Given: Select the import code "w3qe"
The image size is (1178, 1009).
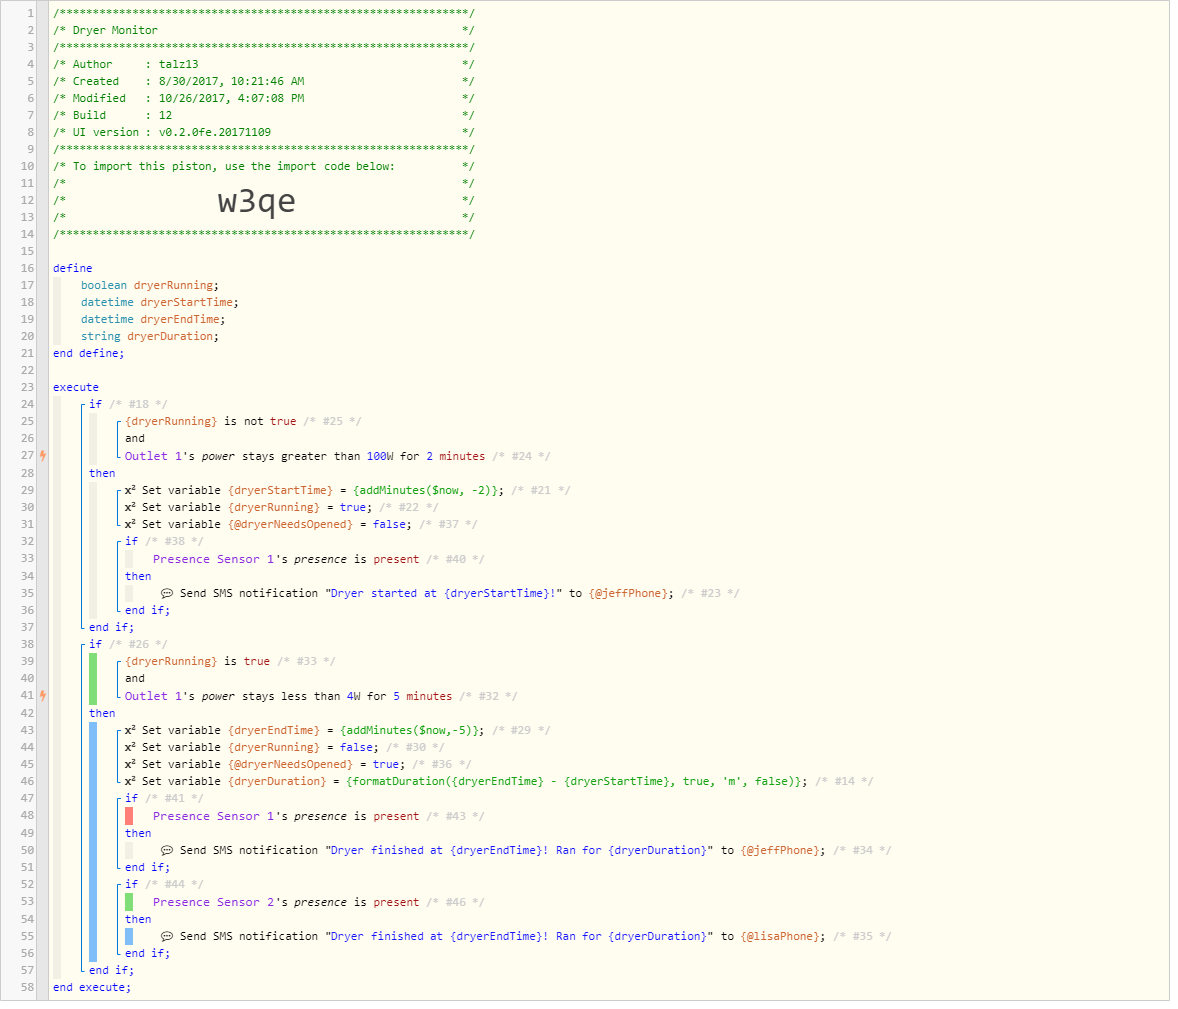Looking at the screenshot, I should 258,203.
